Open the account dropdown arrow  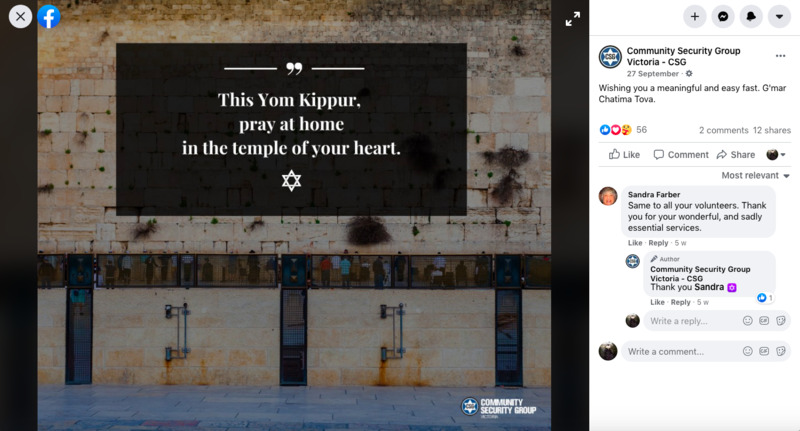coord(779,16)
